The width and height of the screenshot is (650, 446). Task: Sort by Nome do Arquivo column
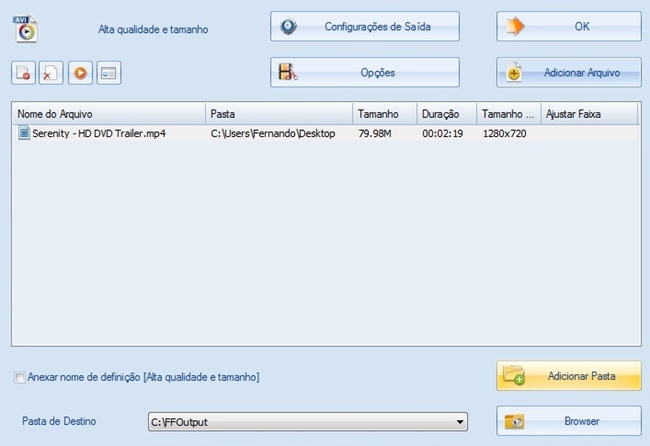(109, 114)
